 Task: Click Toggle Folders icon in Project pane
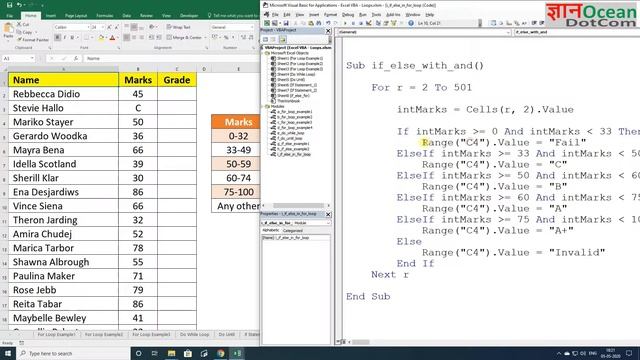coord(282,40)
